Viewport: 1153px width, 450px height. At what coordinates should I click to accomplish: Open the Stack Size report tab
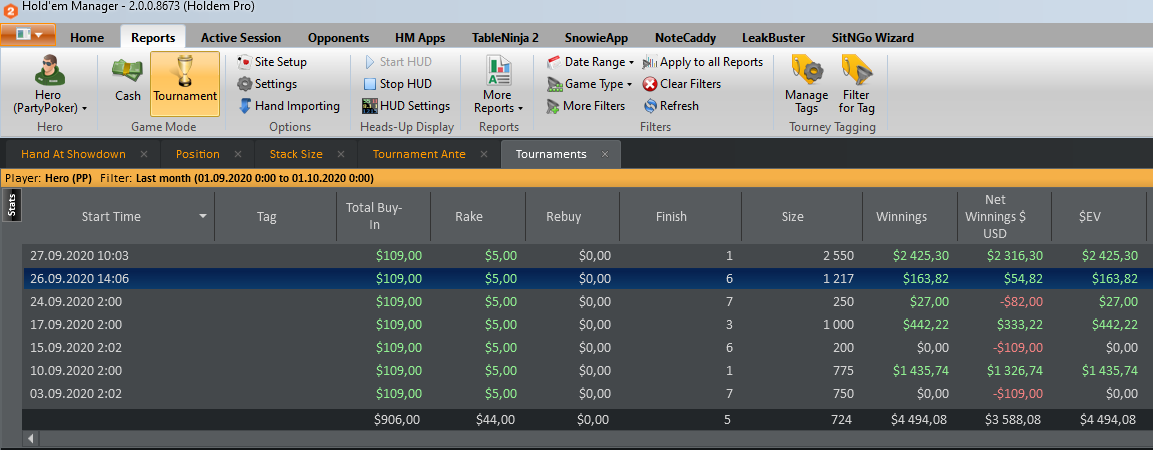[x=296, y=154]
